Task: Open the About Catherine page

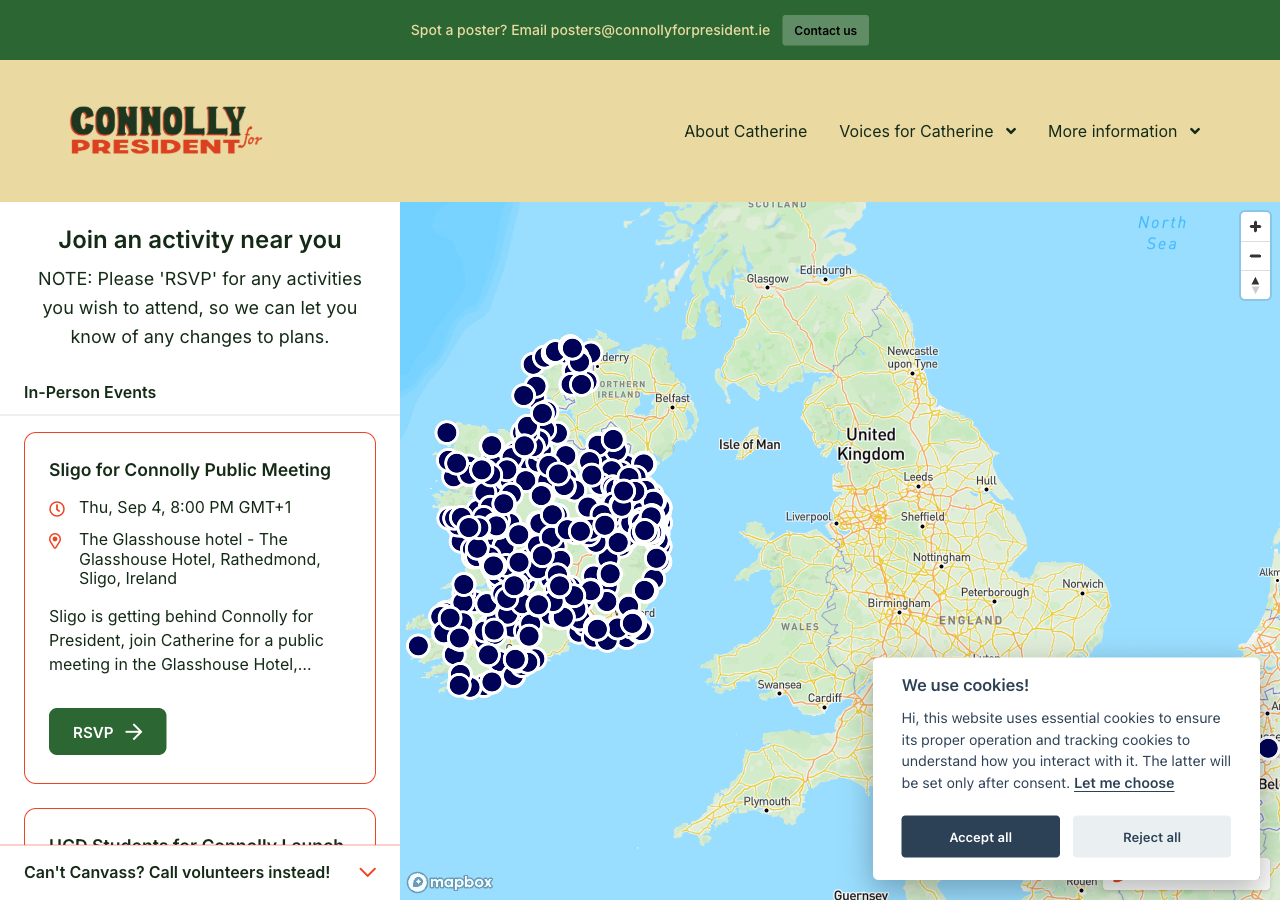Action: click(745, 131)
